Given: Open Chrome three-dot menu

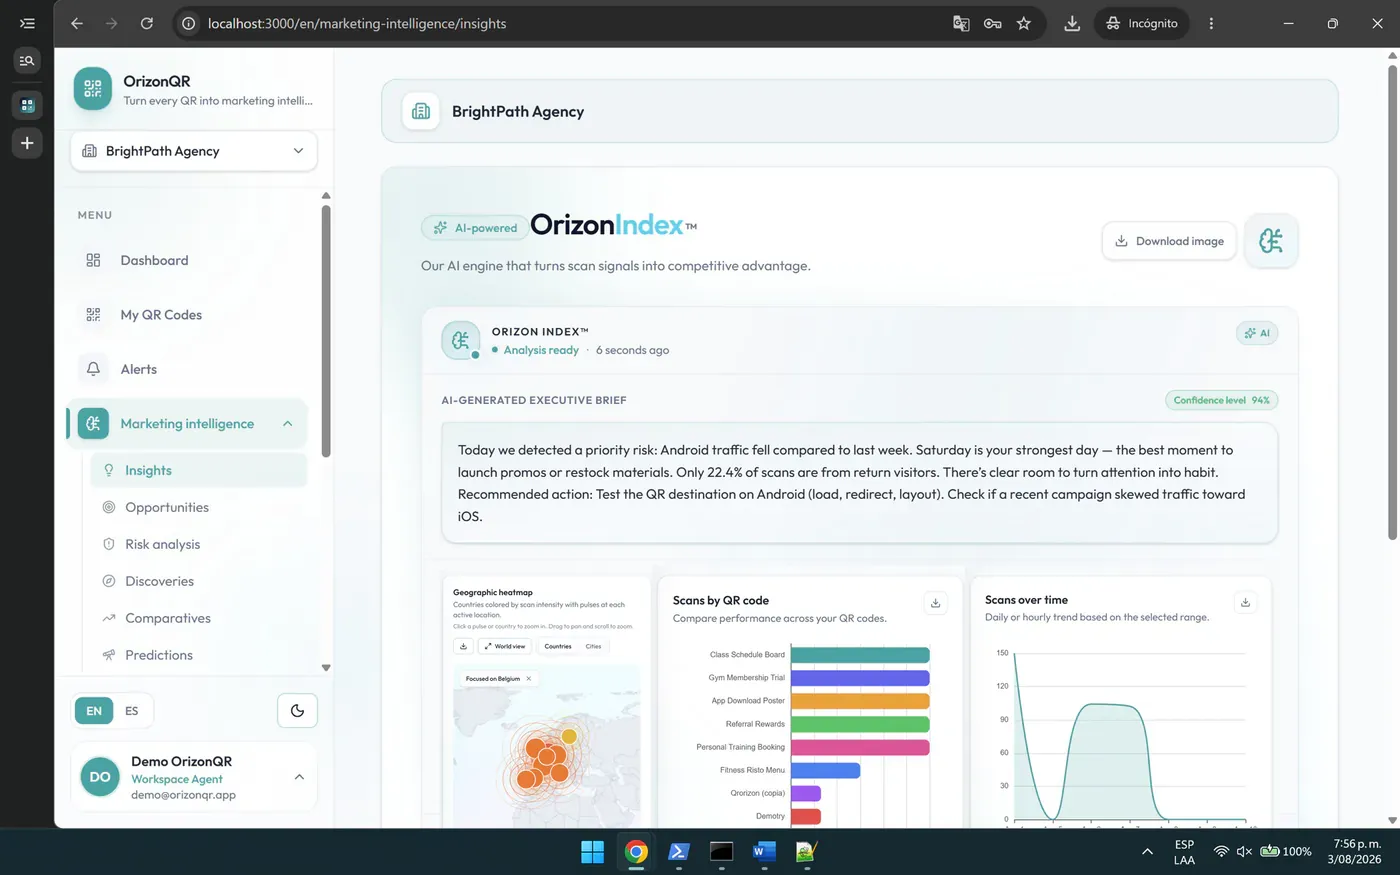Looking at the screenshot, I should [1211, 23].
